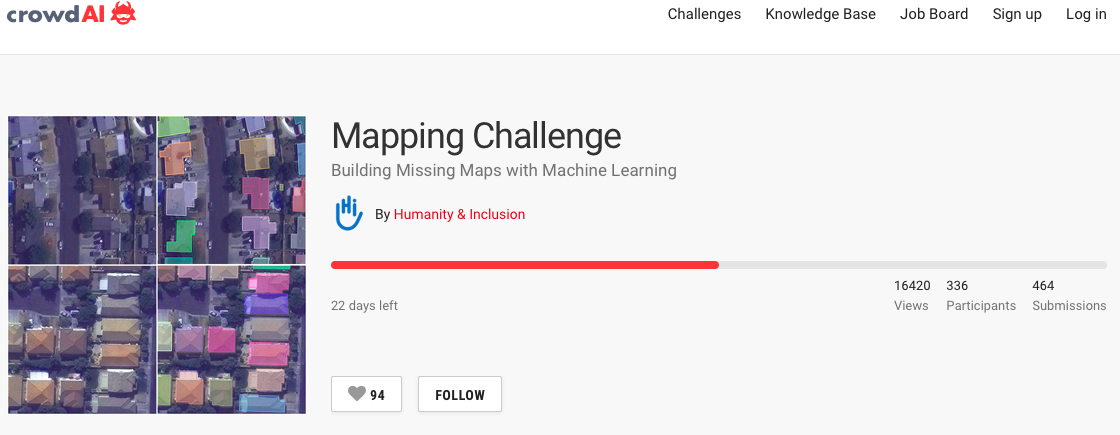Open the Job Board page
The height and width of the screenshot is (435, 1120).
point(934,14)
